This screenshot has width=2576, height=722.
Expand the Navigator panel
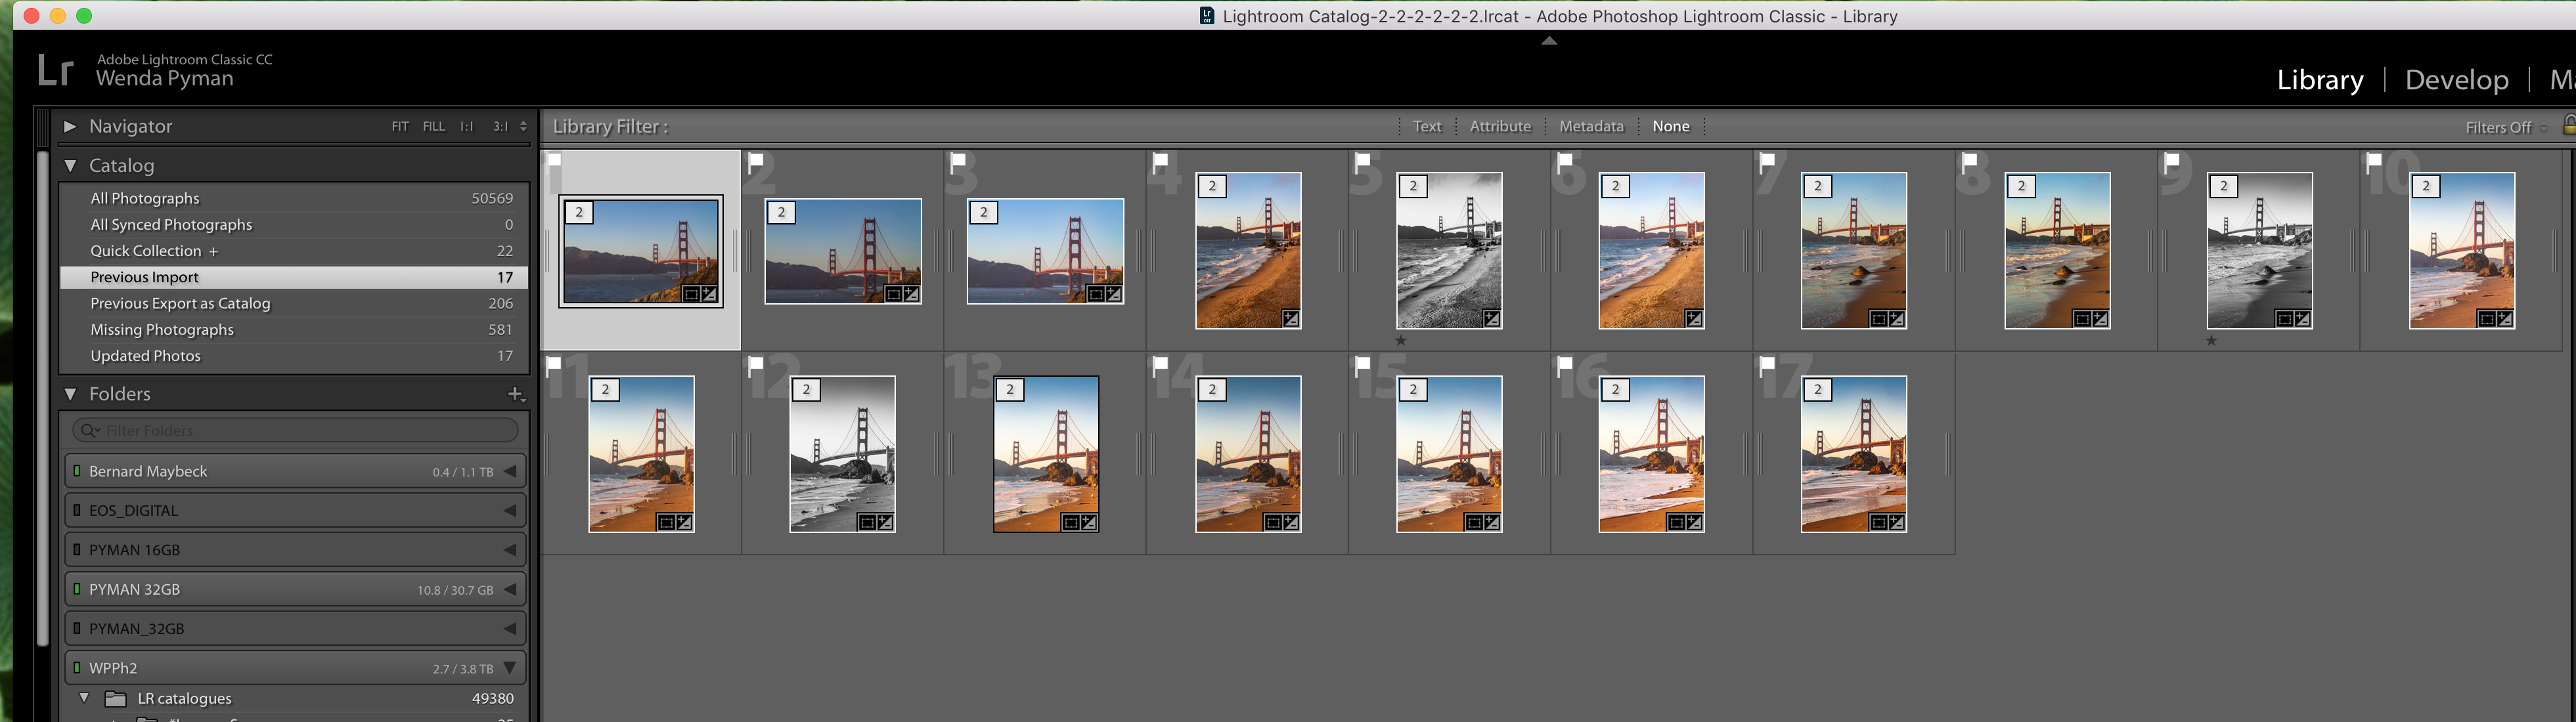coord(70,126)
